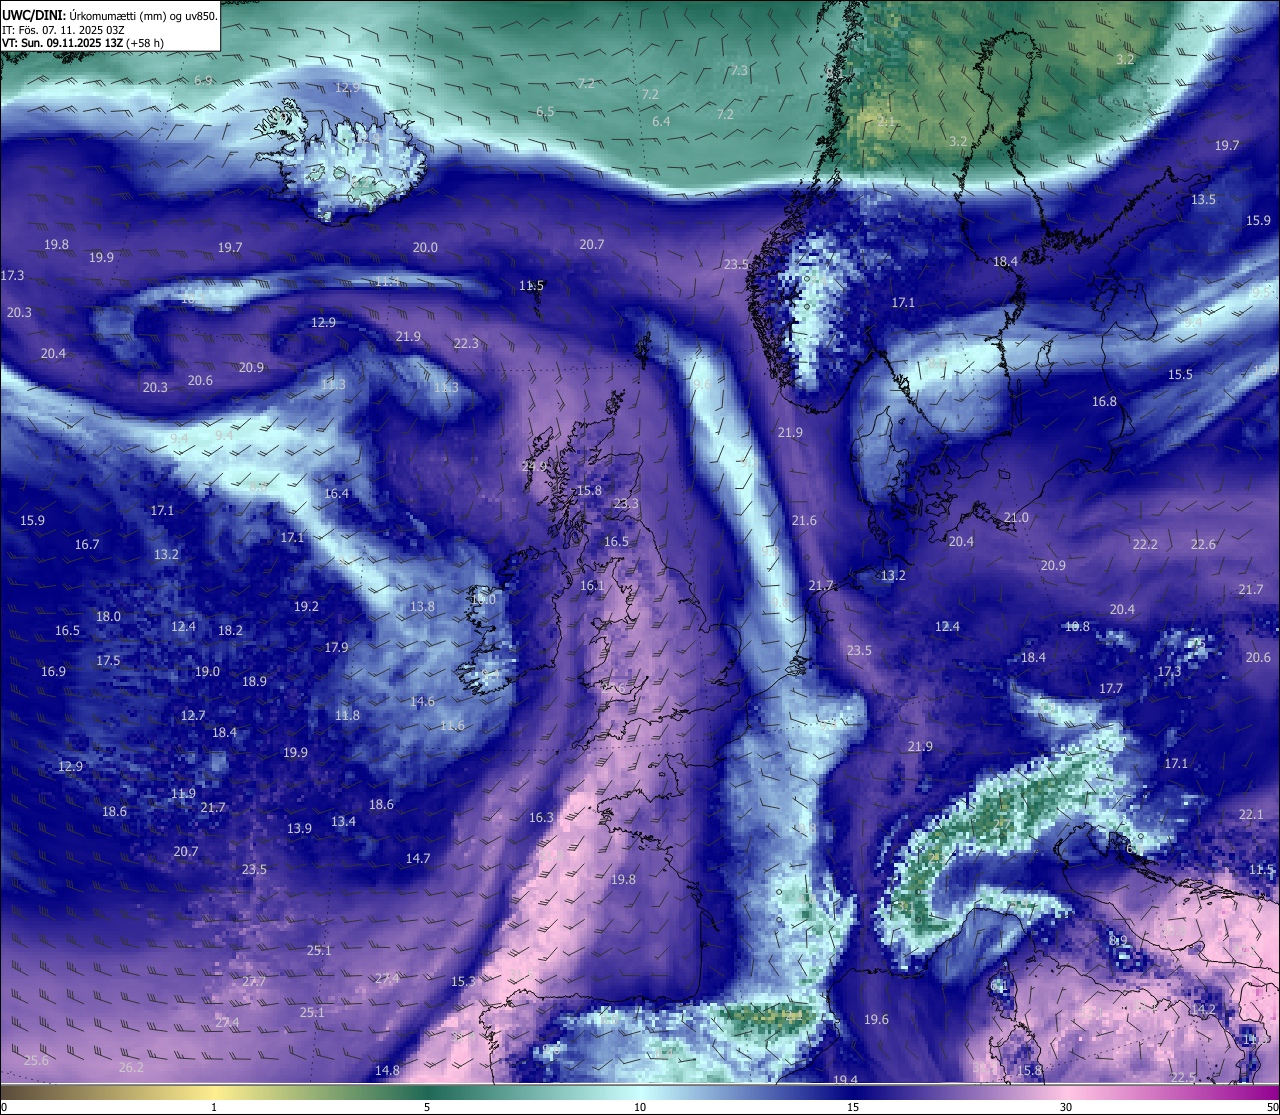The height and width of the screenshot is (1115, 1280).
Task: Click the colorbar tick label '30'
Action: pyautogui.click(x=1066, y=1107)
